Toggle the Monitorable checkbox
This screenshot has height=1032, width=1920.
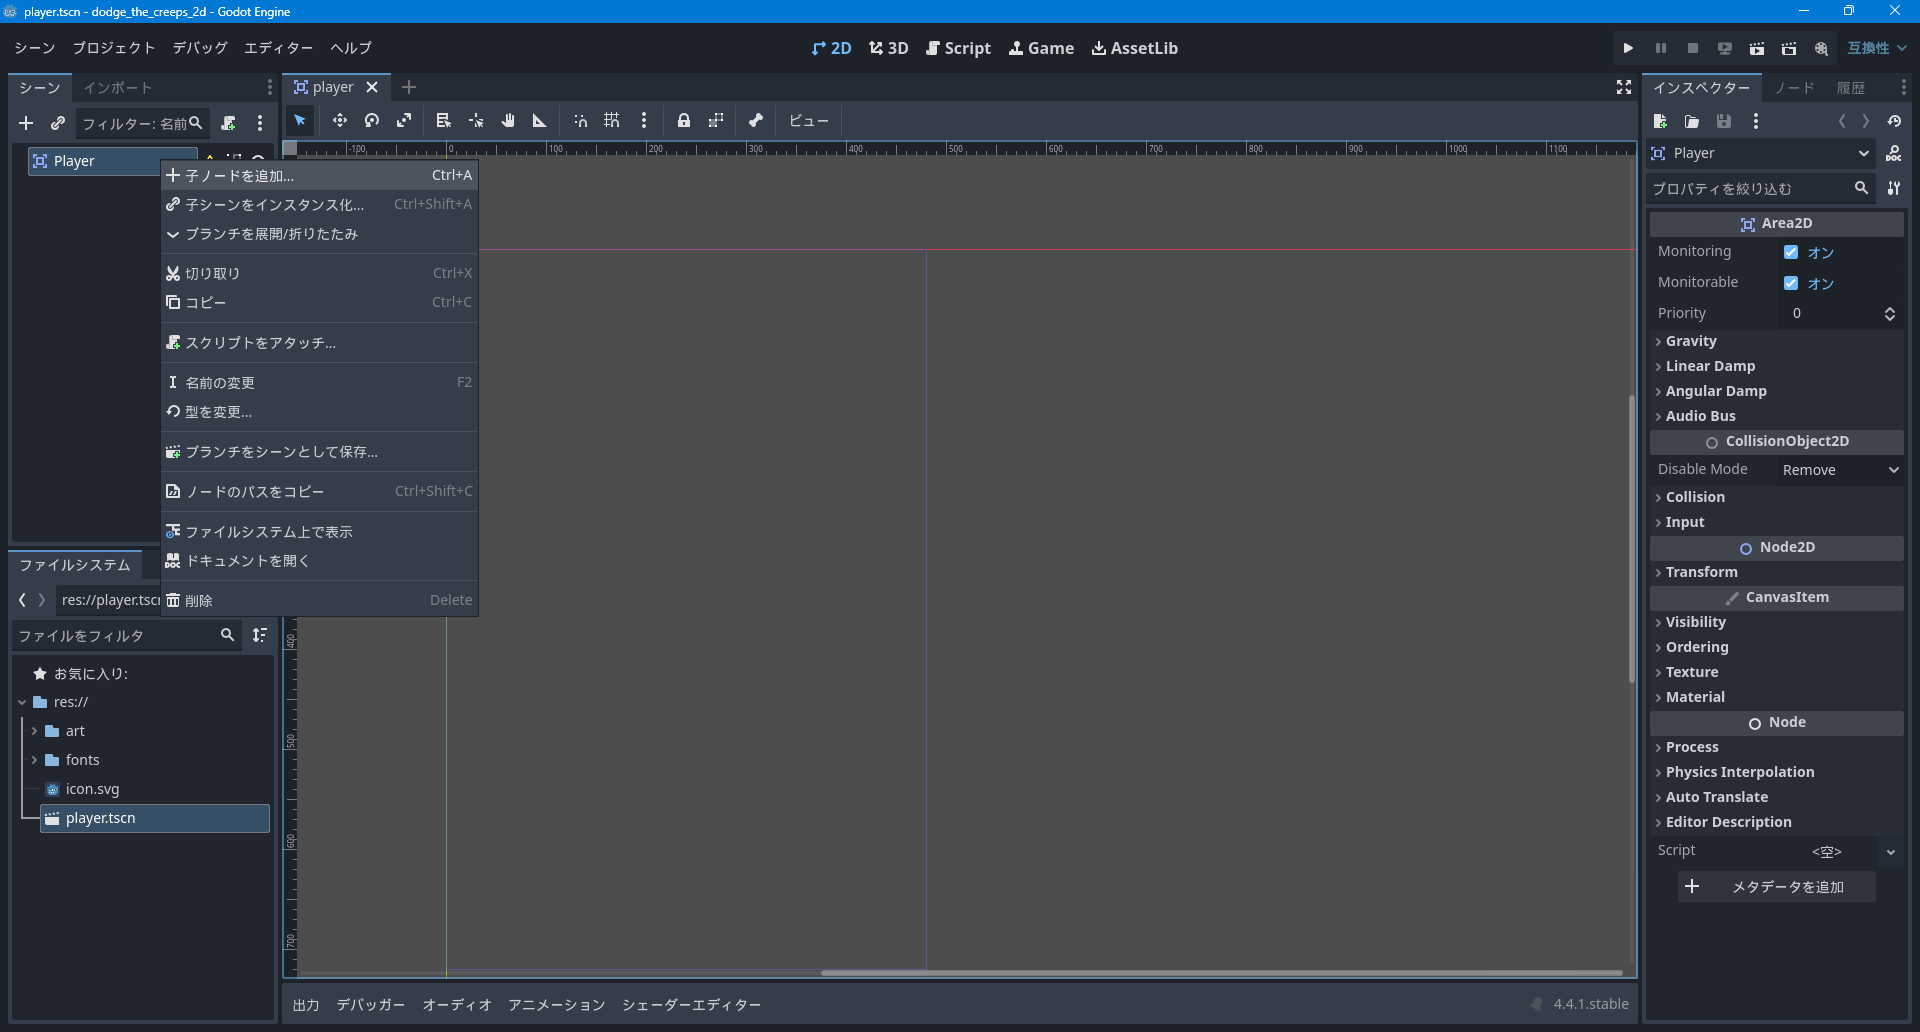click(1791, 283)
